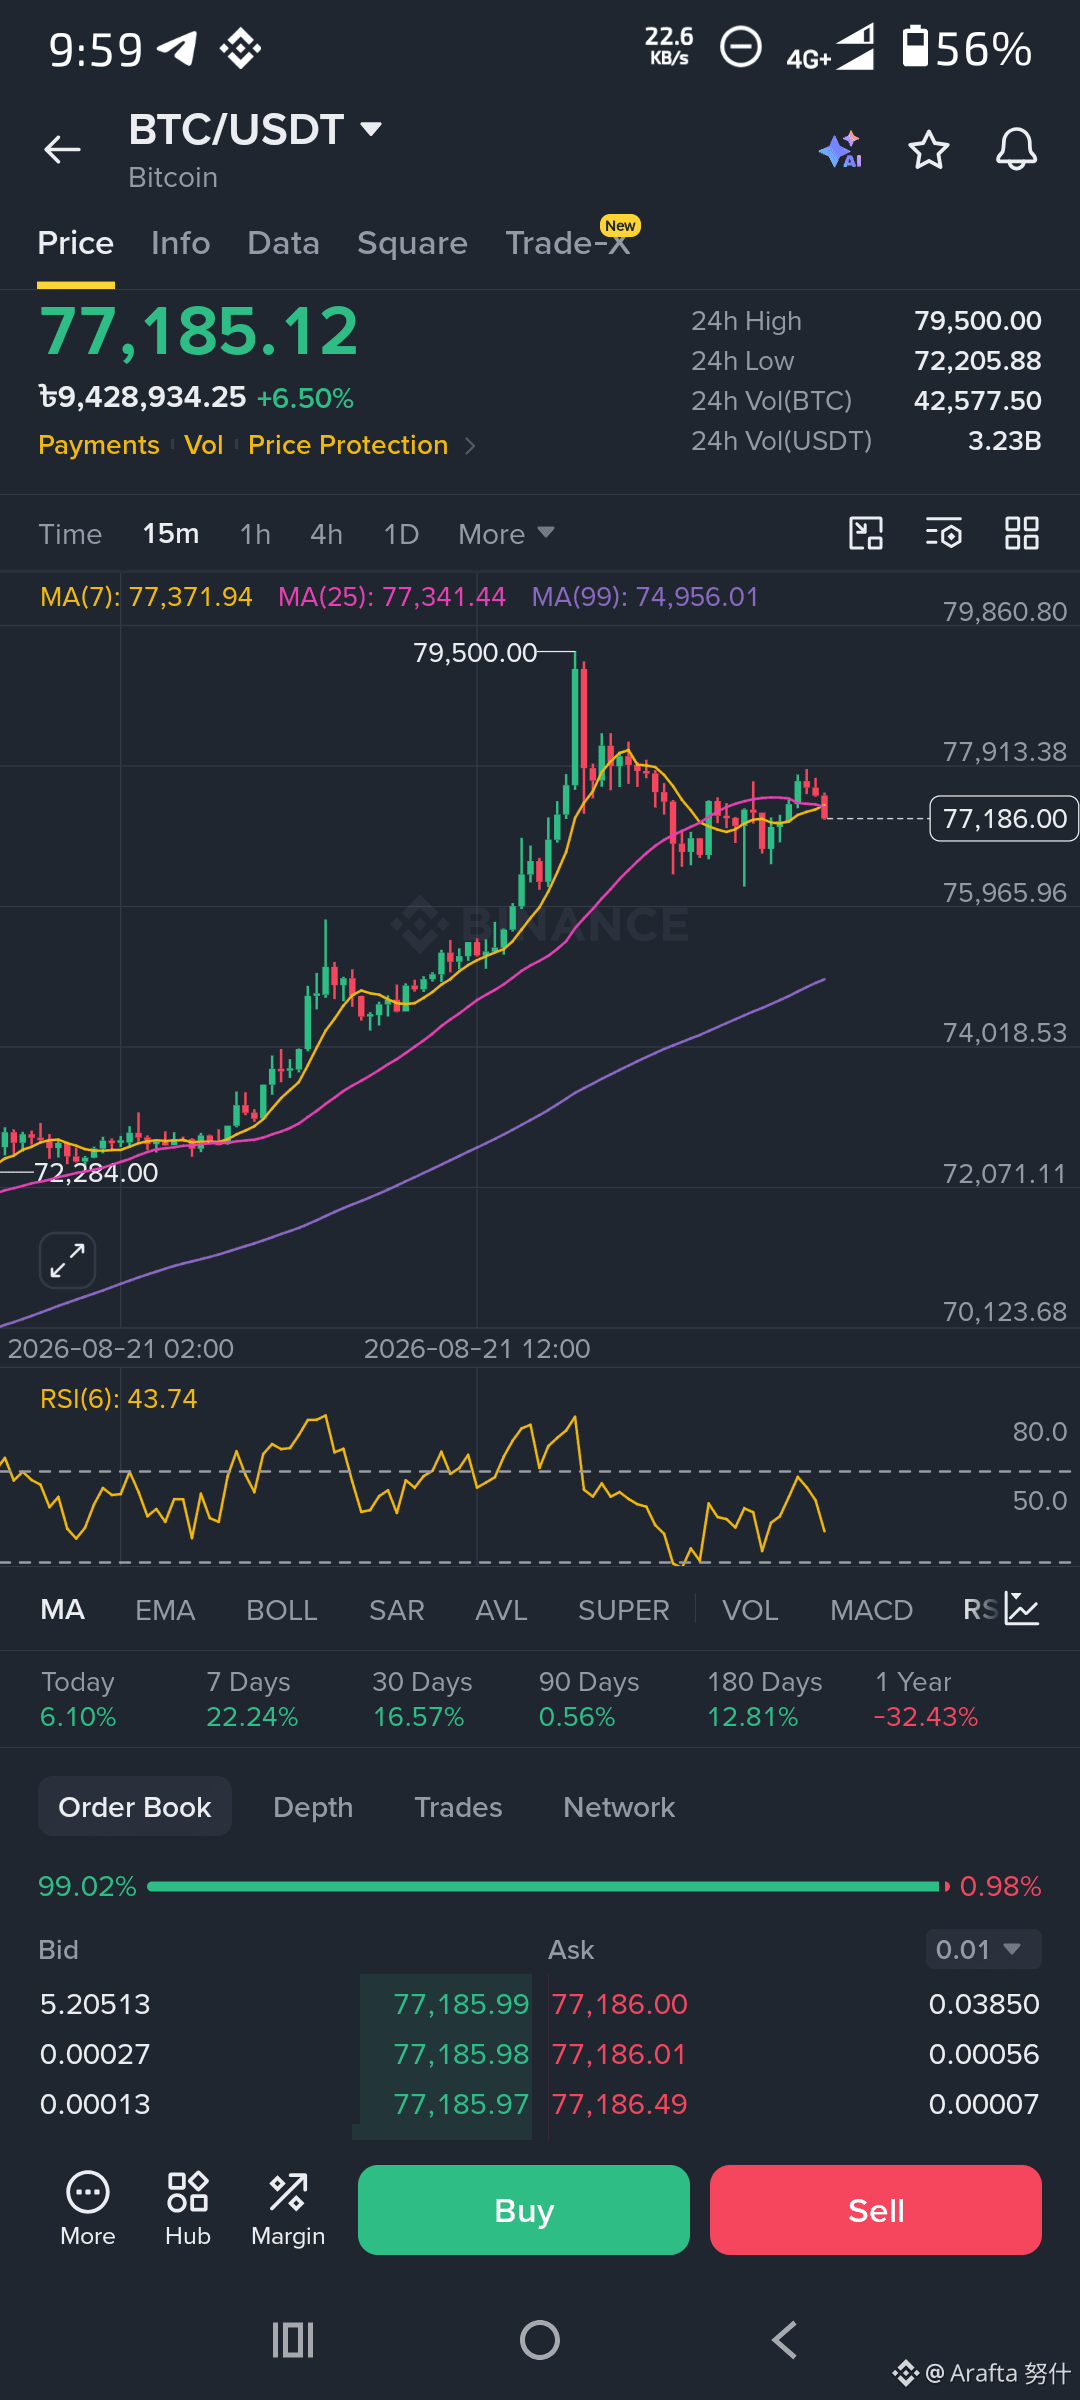Tap Android home button
Image resolution: width=1080 pixels, height=2400 pixels.
(x=540, y=2340)
